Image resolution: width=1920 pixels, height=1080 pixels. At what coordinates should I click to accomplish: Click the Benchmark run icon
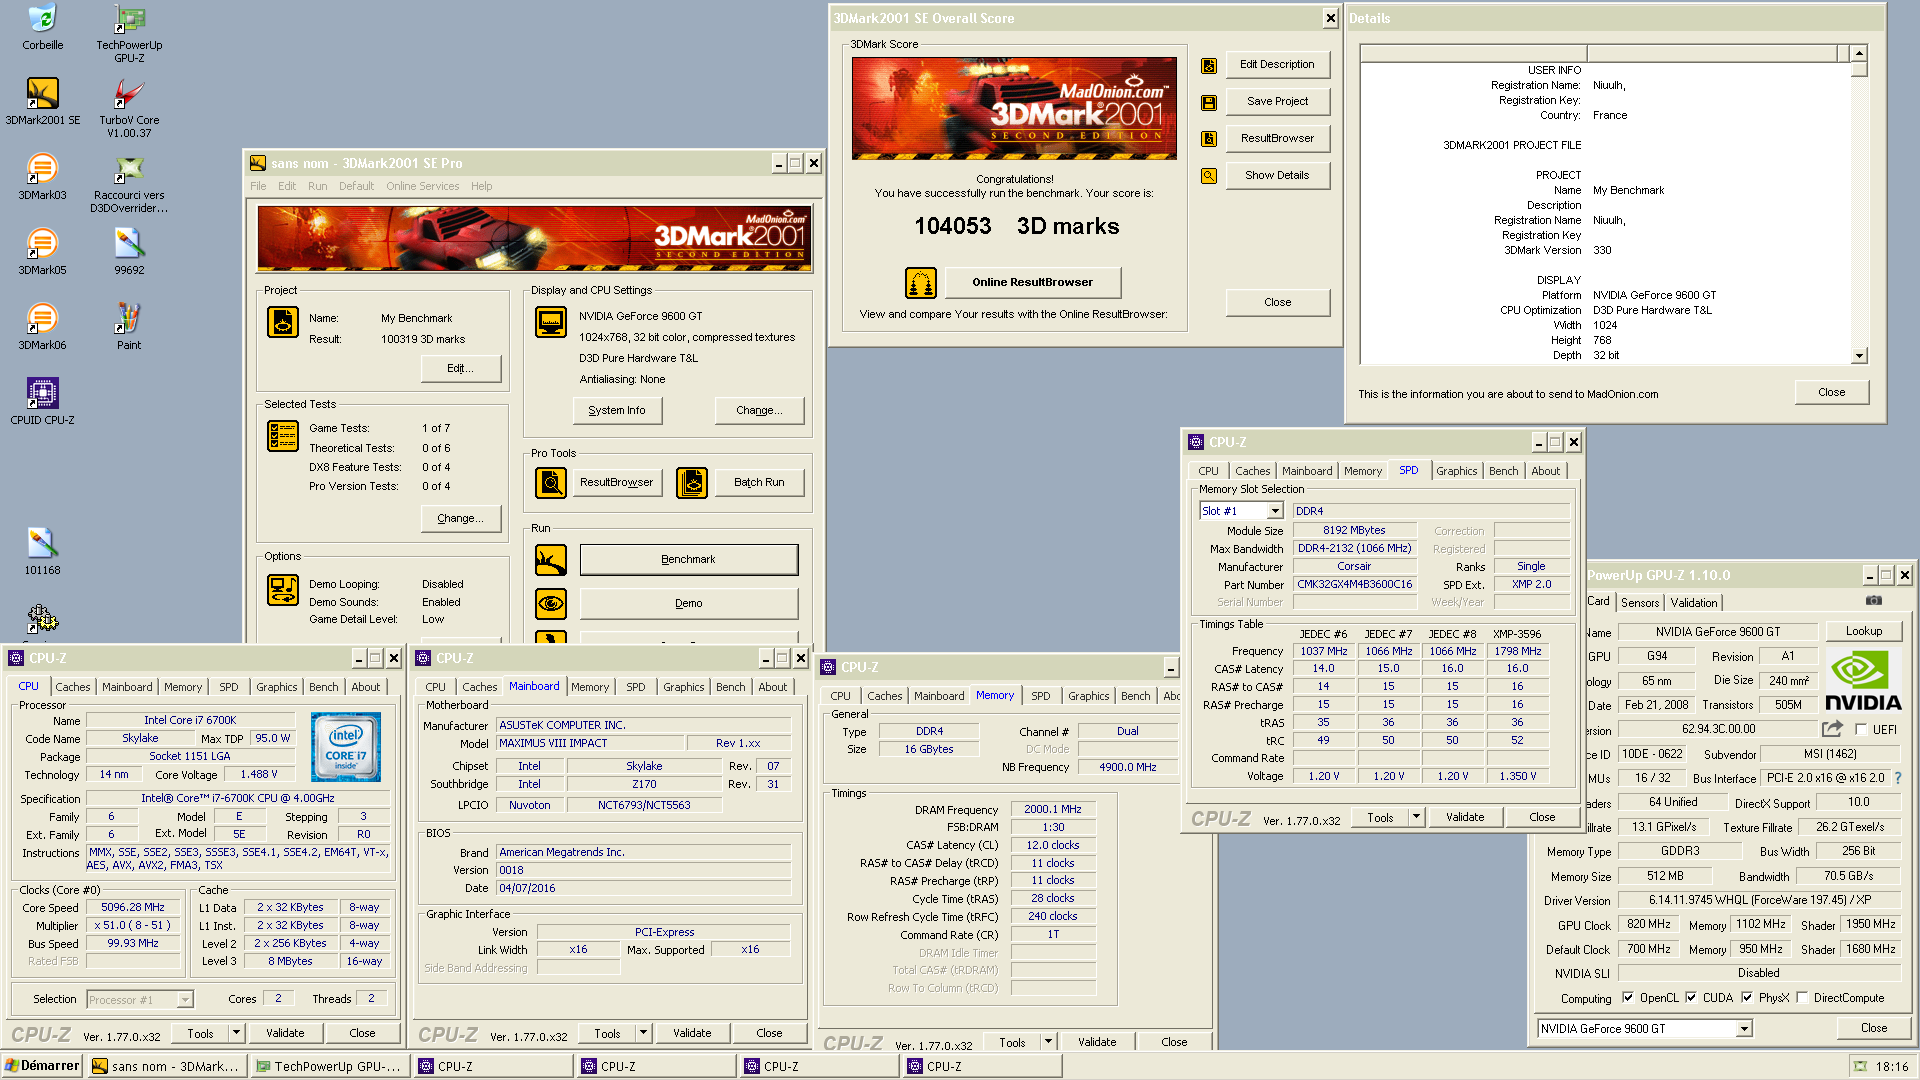[551, 560]
